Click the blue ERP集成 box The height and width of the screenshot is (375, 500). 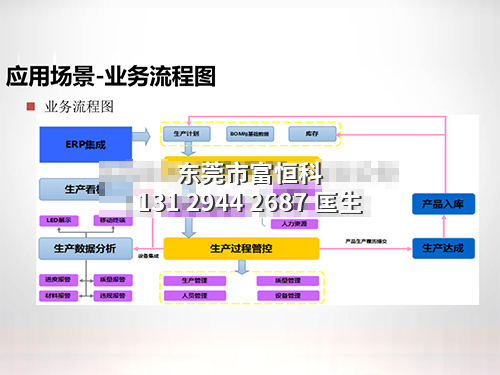86,145
